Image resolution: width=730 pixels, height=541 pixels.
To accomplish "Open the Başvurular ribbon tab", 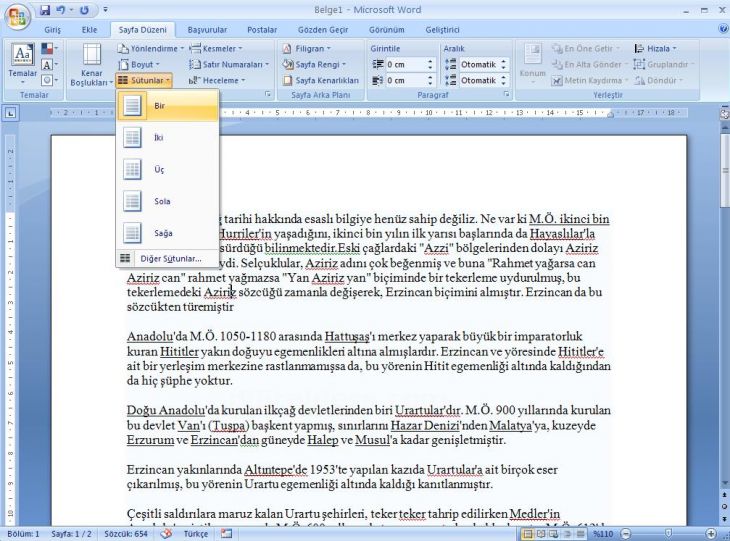I will tap(207, 30).
